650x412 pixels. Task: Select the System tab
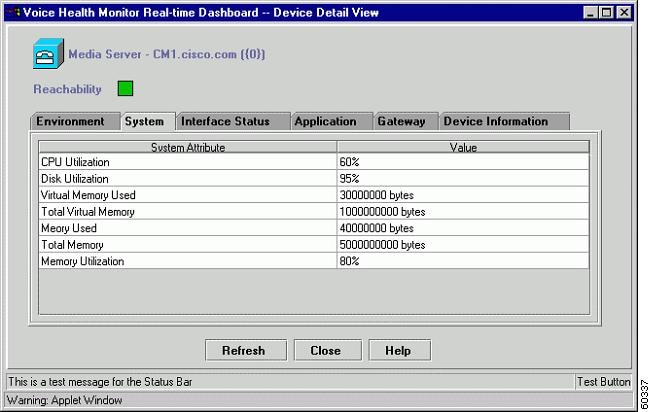(x=148, y=121)
